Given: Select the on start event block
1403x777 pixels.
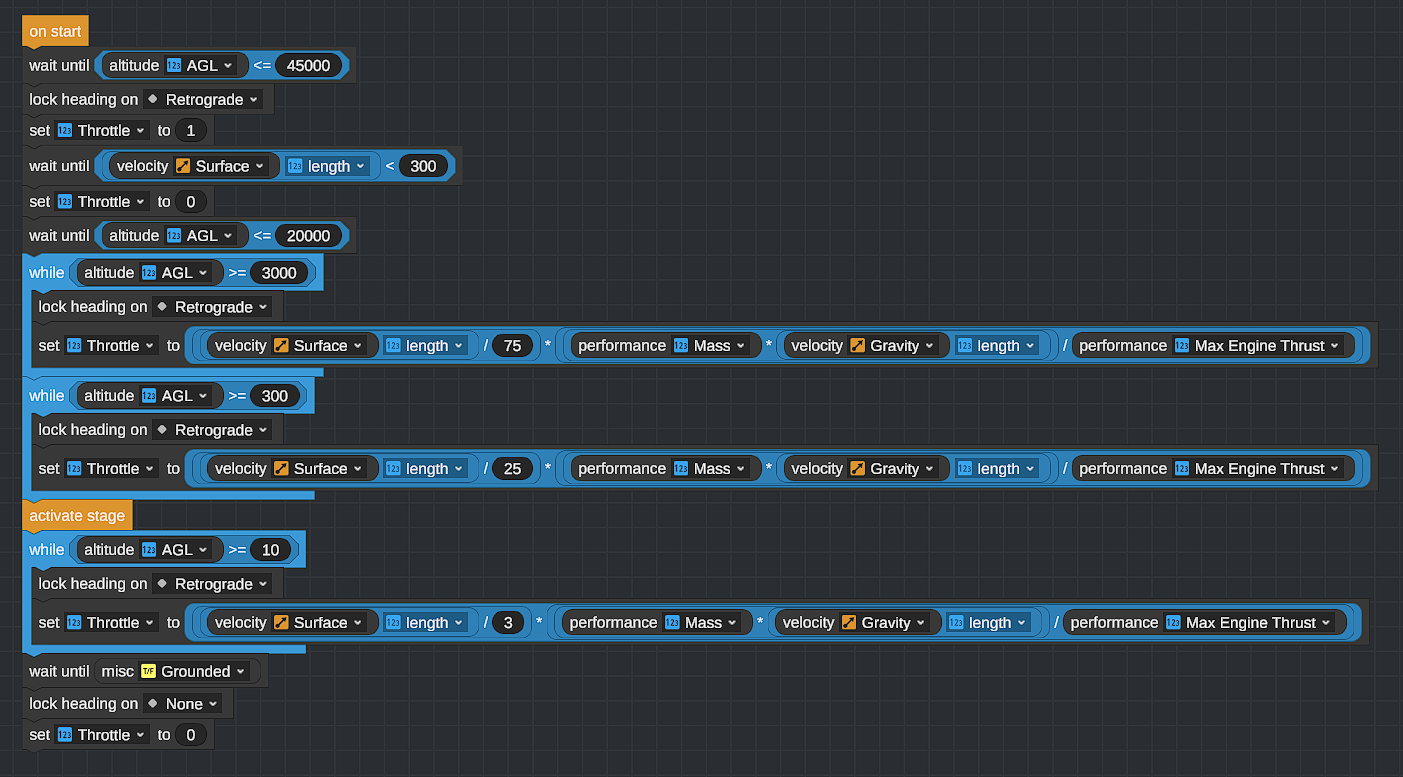Looking at the screenshot, I should click(x=55, y=32).
